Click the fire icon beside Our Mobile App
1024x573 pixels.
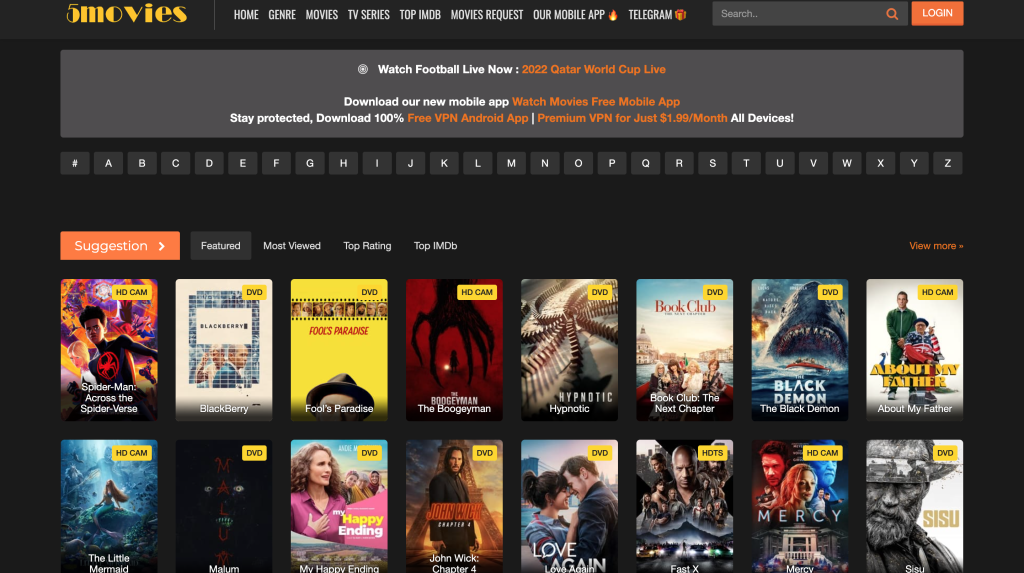point(613,15)
